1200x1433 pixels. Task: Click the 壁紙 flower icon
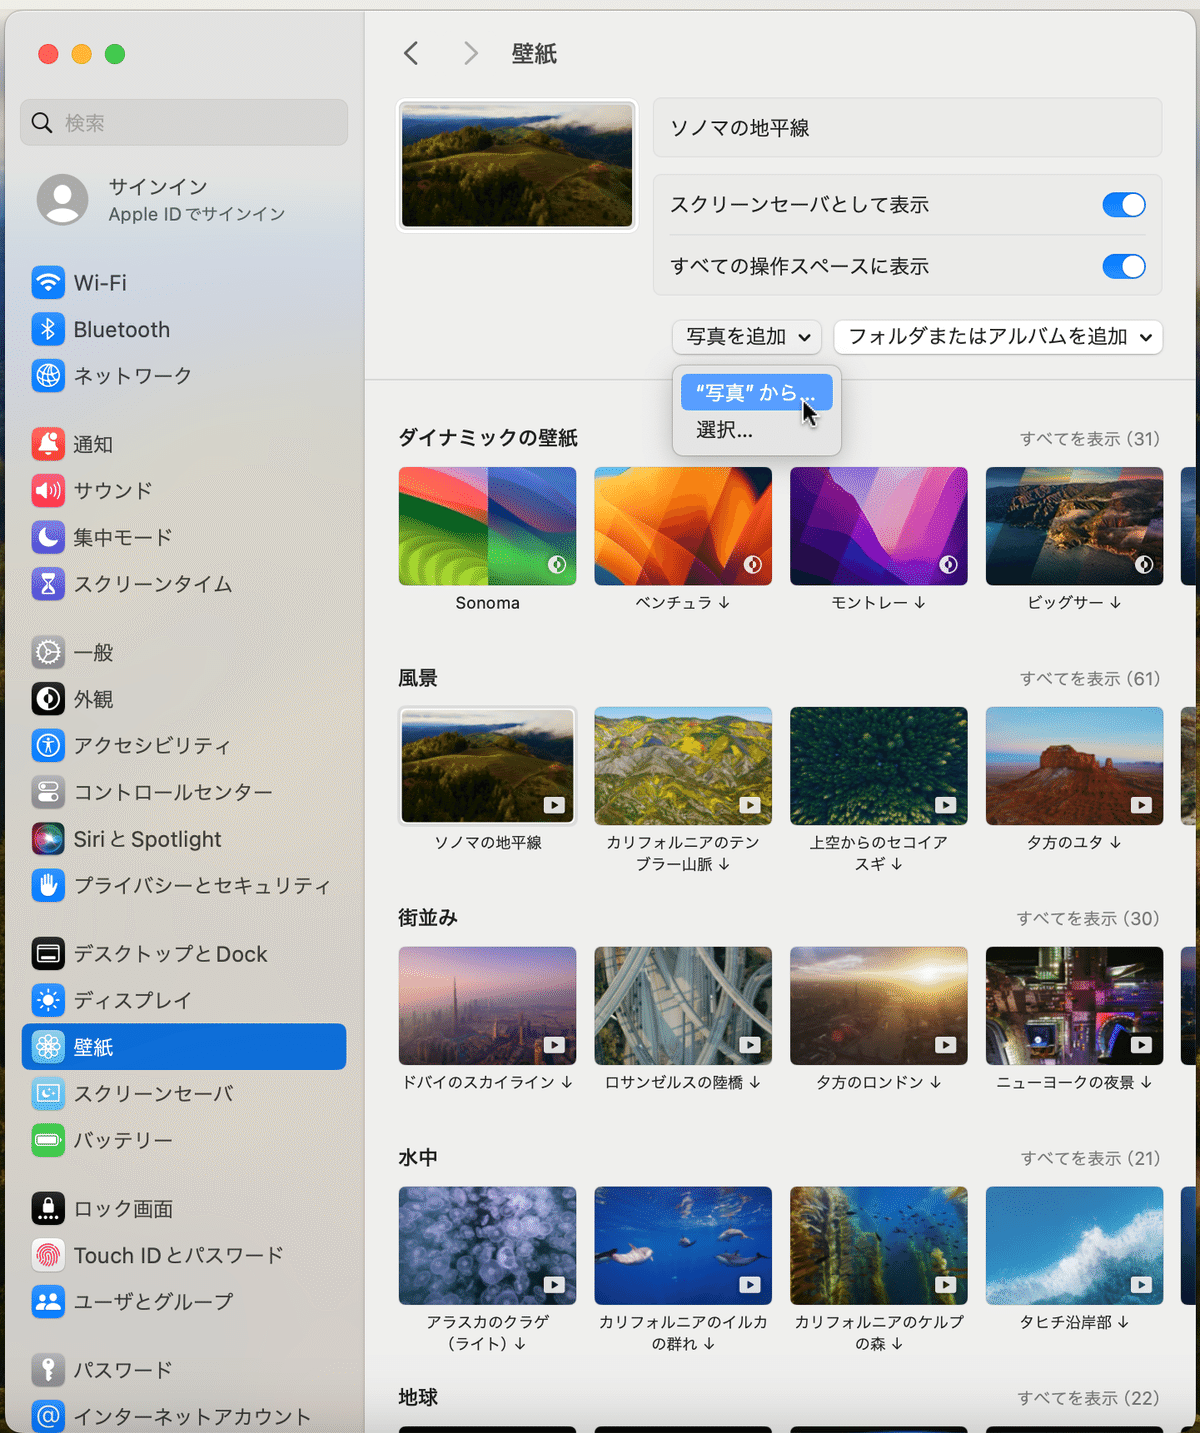pyautogui.click(x=48, y=1047)
